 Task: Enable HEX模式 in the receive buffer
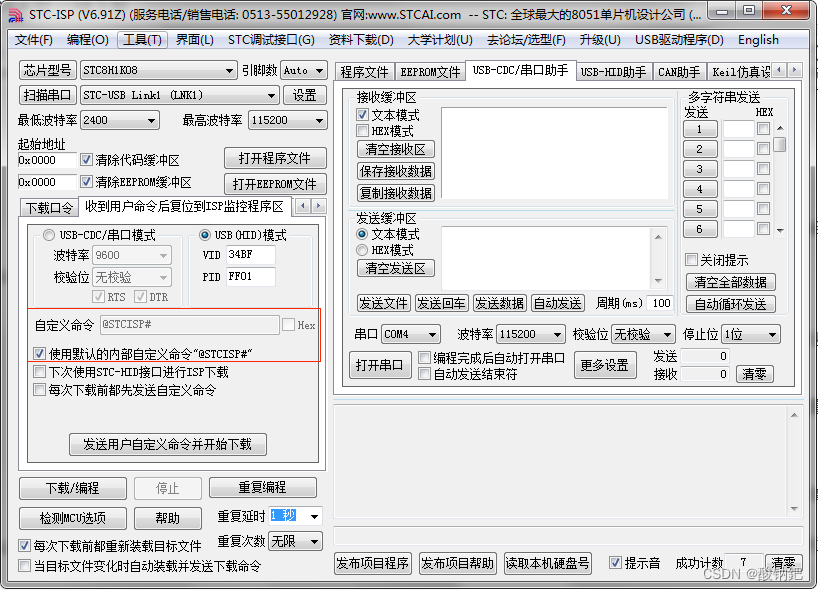[363, 130]
